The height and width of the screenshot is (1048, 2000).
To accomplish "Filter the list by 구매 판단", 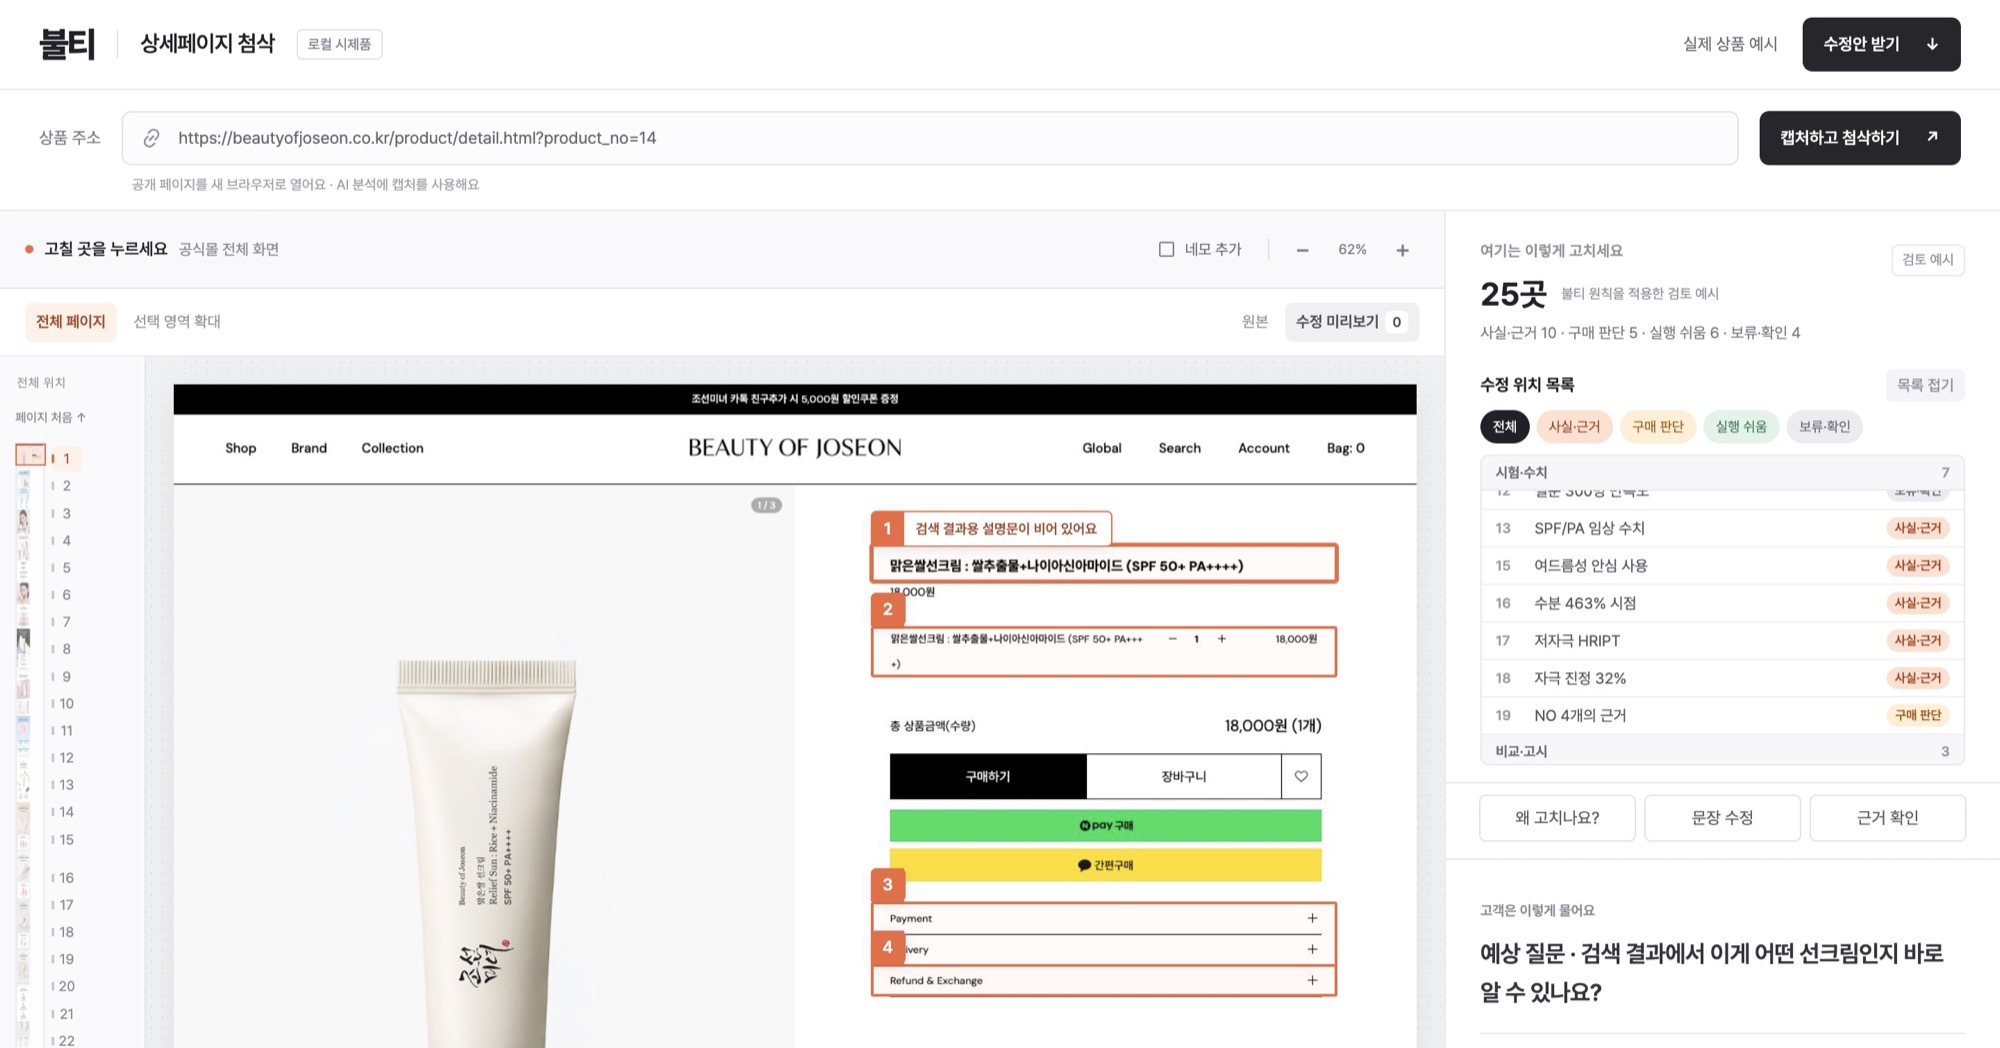I will pos(1657,427).
